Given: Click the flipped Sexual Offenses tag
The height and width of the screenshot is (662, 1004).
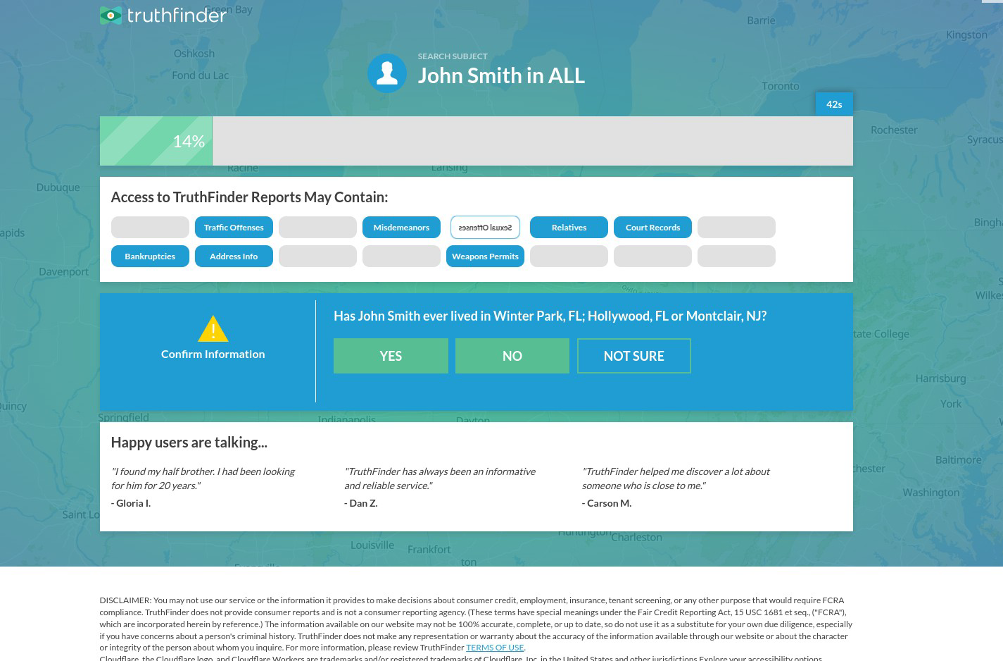Looking at the screenshot, I should (x=485, y=228).
